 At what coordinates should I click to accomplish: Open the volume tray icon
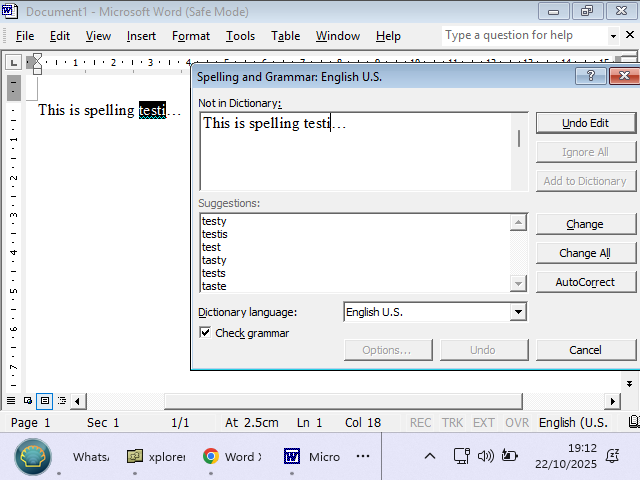(x=486, y=456)
